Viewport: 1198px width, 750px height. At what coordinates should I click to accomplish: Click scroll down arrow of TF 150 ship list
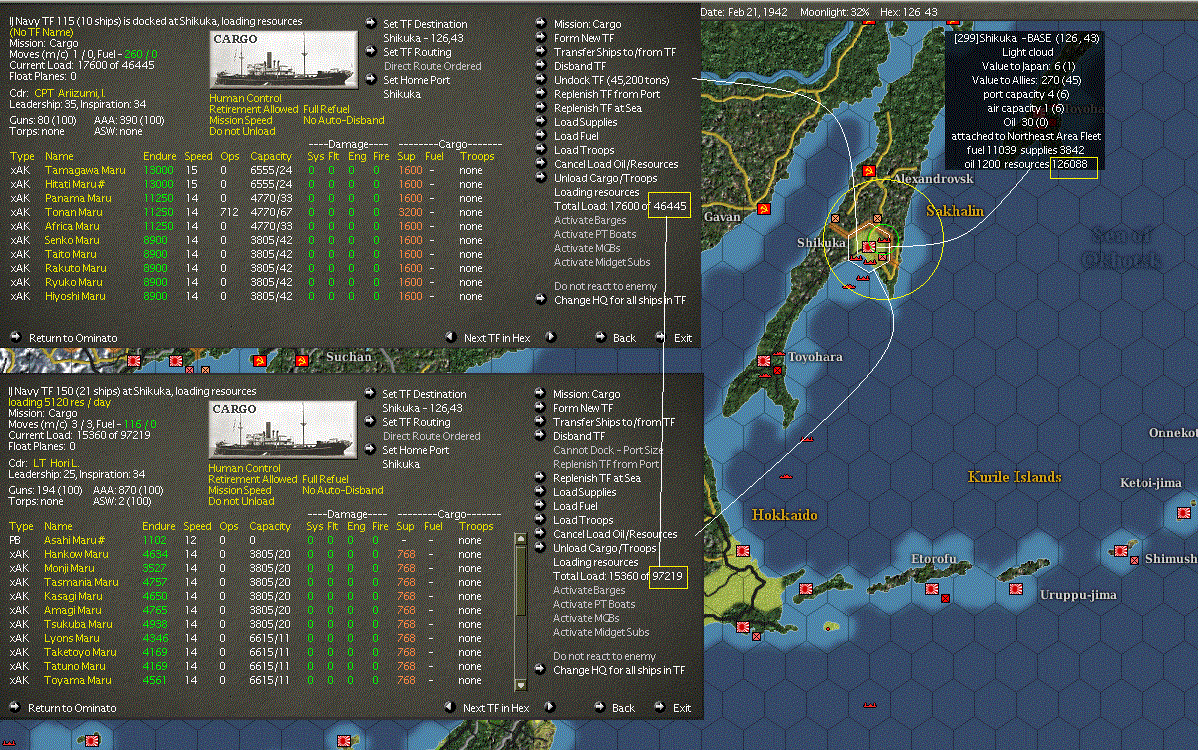coord(521,684)
